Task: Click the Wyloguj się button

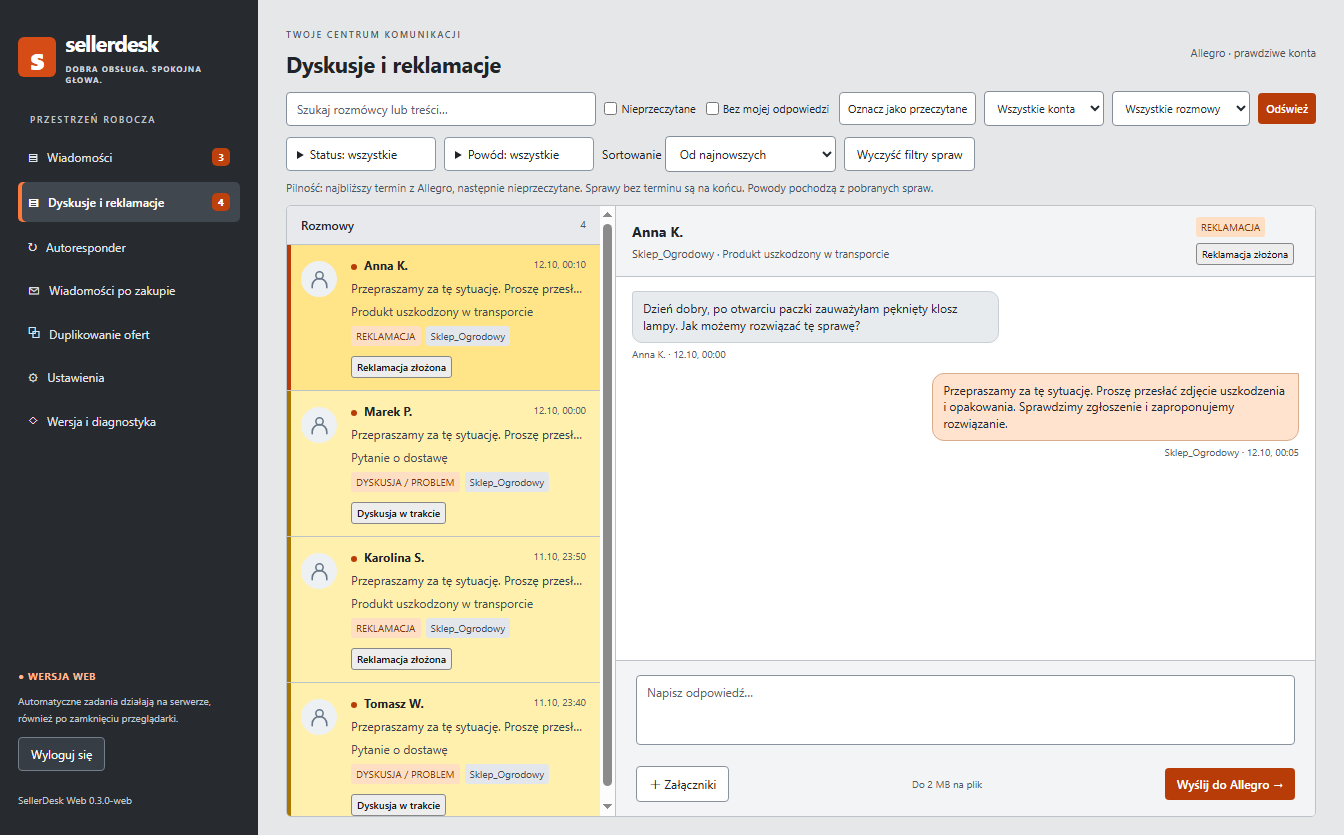Action: (61, 754)
